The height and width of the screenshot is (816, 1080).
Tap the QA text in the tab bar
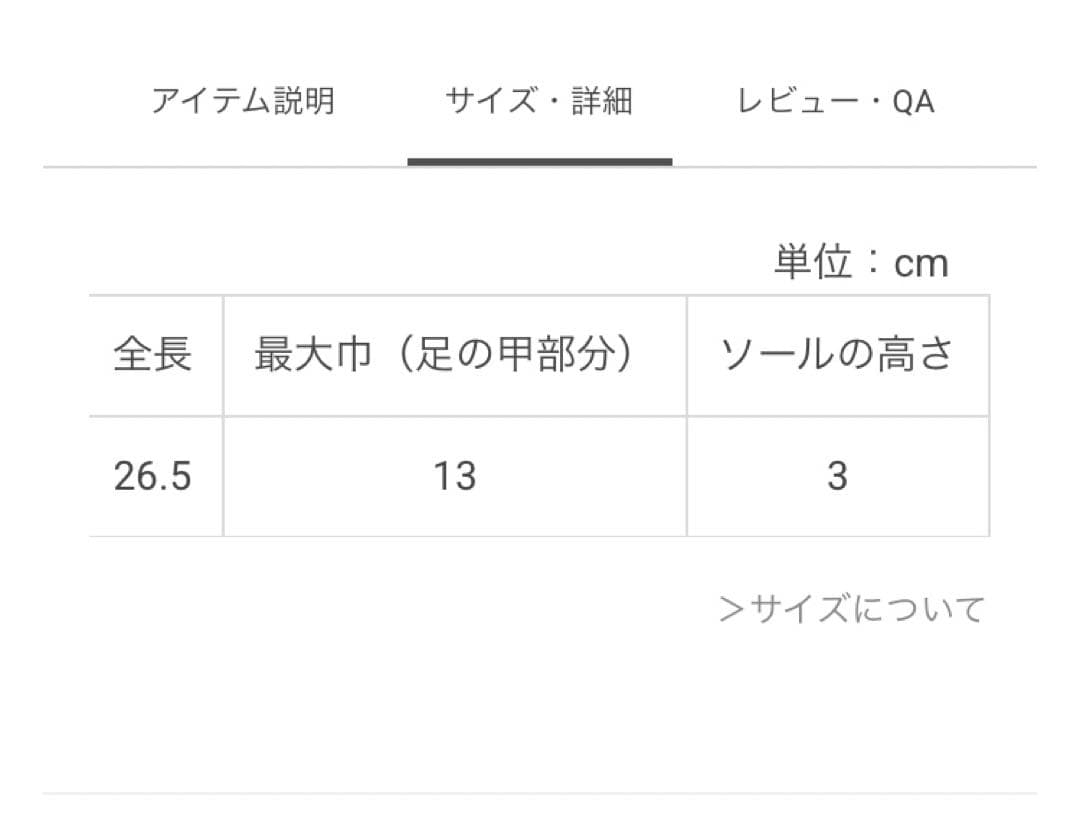(913, 101)
